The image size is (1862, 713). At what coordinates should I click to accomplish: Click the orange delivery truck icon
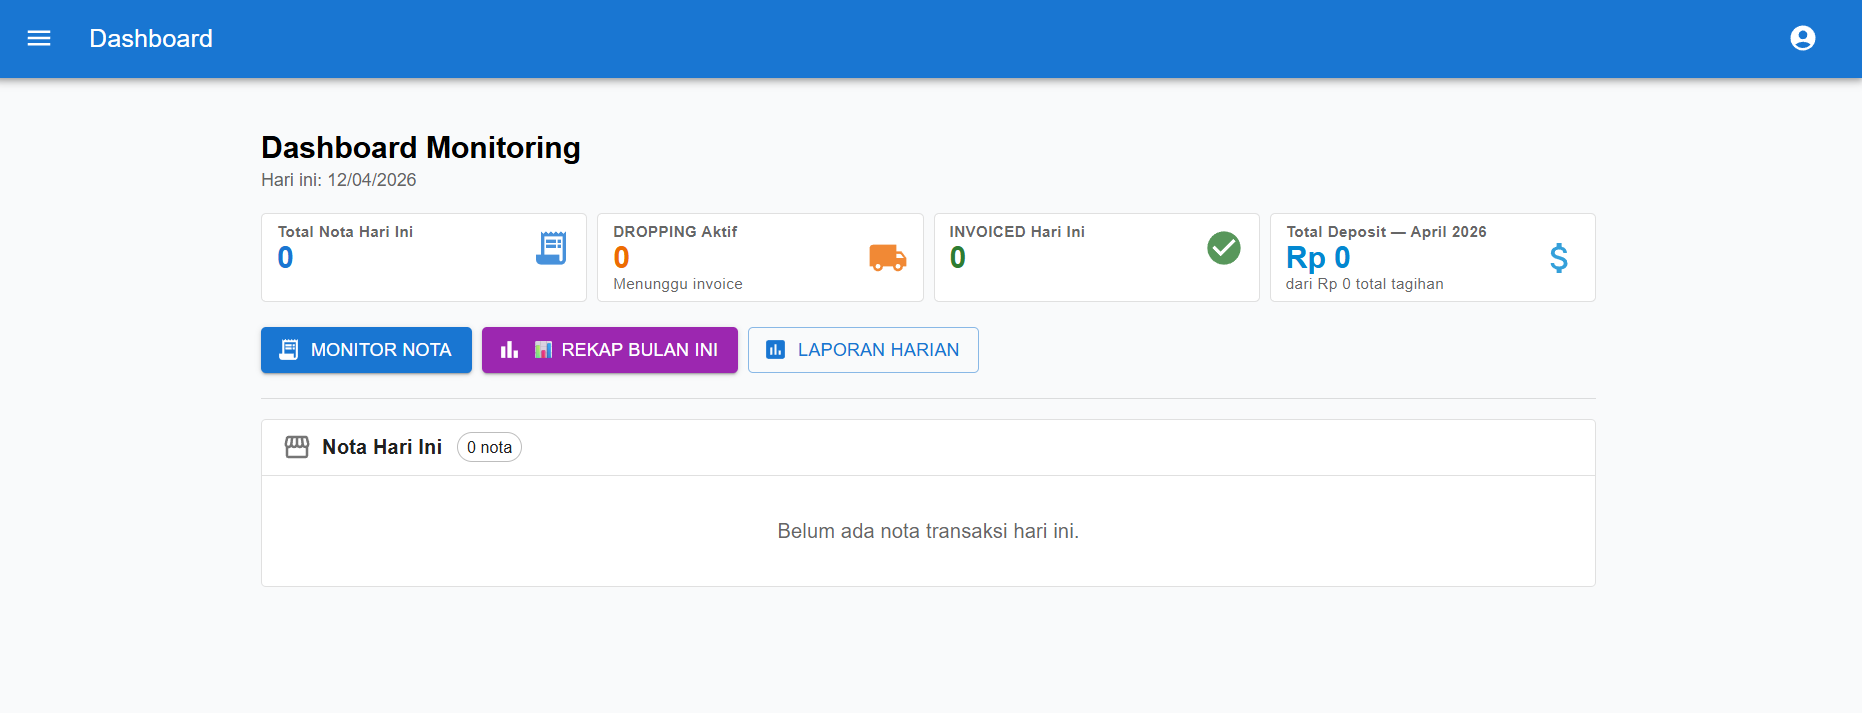(x=887, y=258)
